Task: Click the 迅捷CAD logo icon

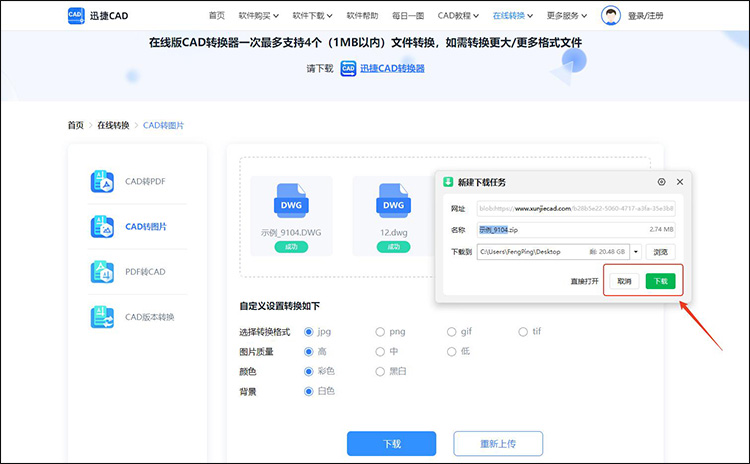Action: [76, 15]
